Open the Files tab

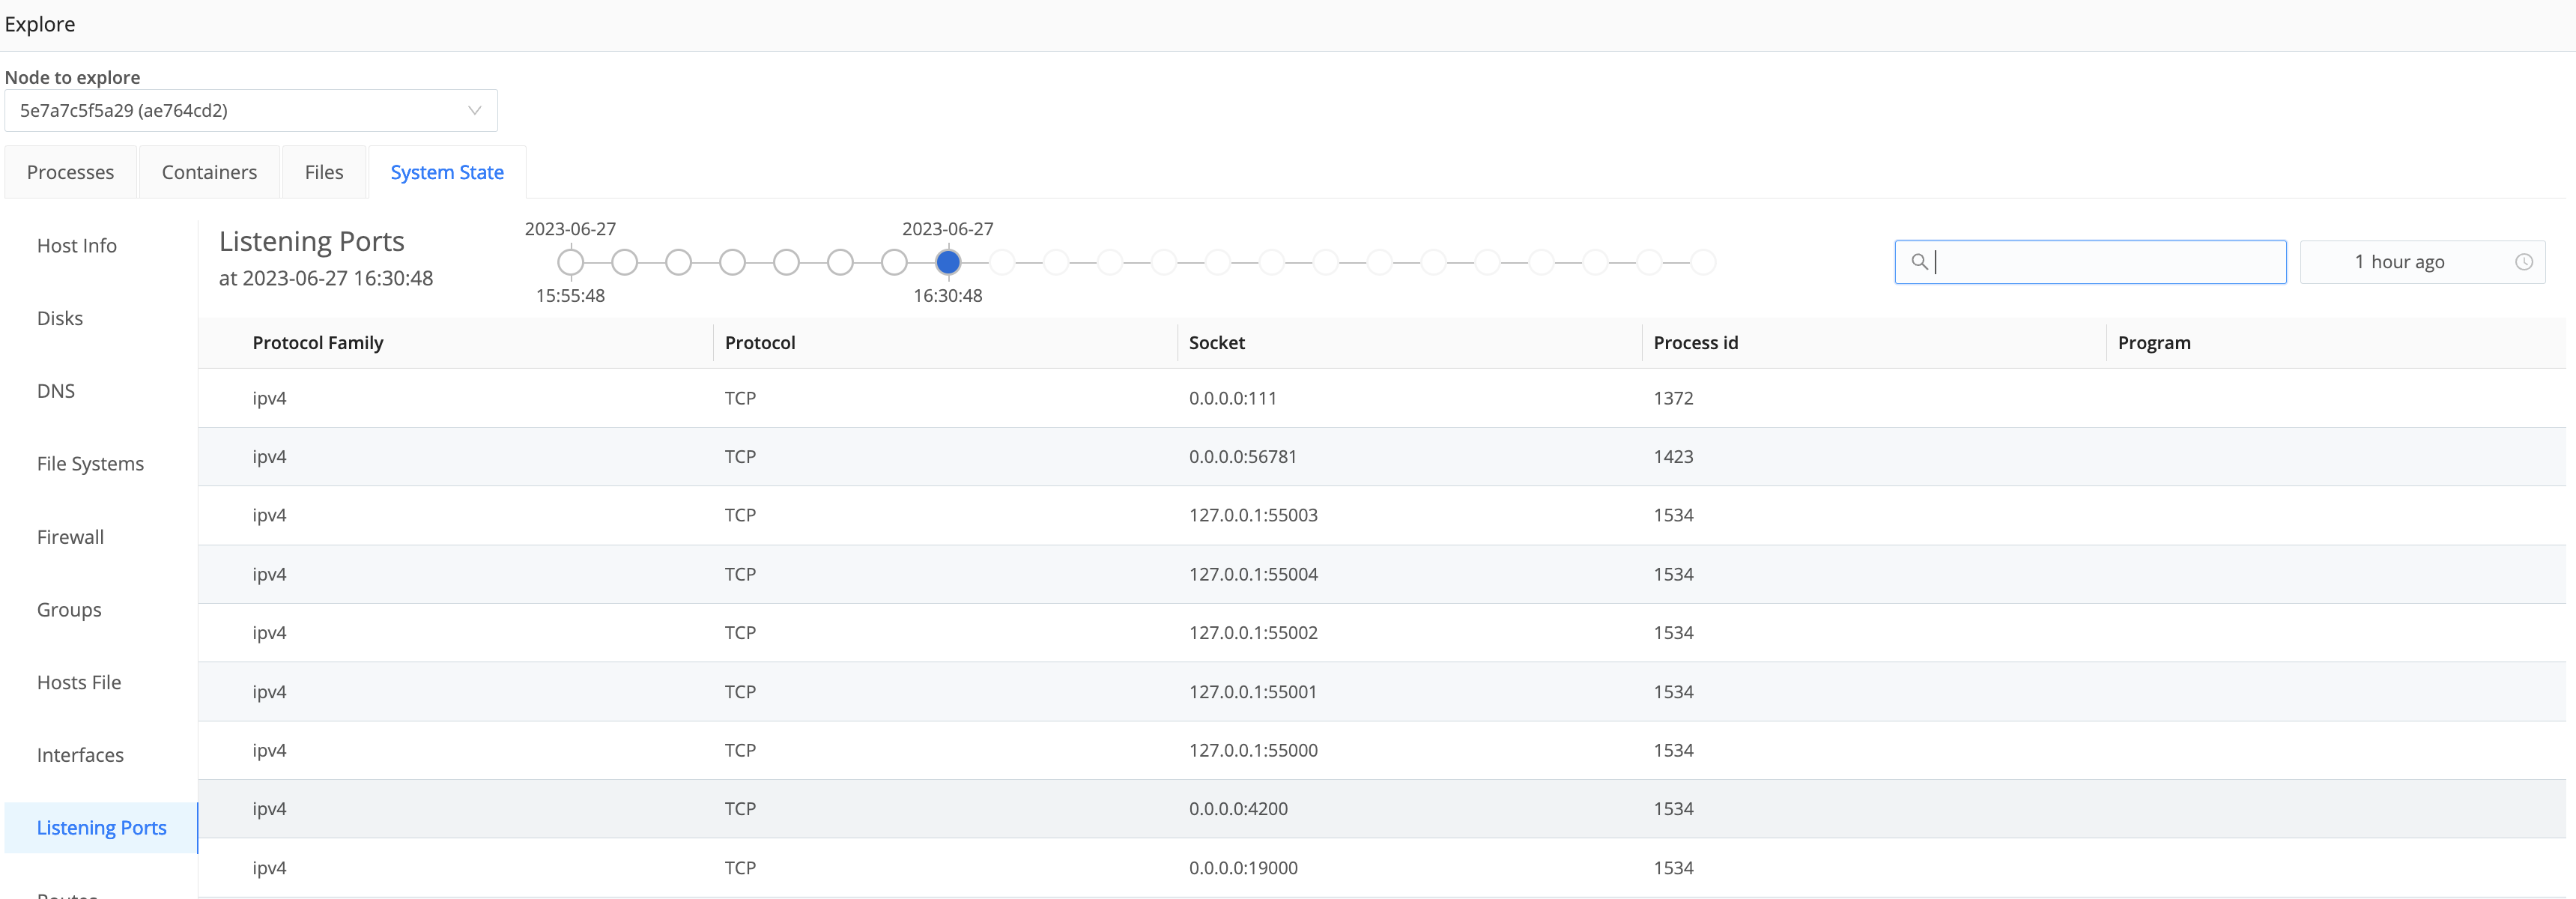pos(323,172)
